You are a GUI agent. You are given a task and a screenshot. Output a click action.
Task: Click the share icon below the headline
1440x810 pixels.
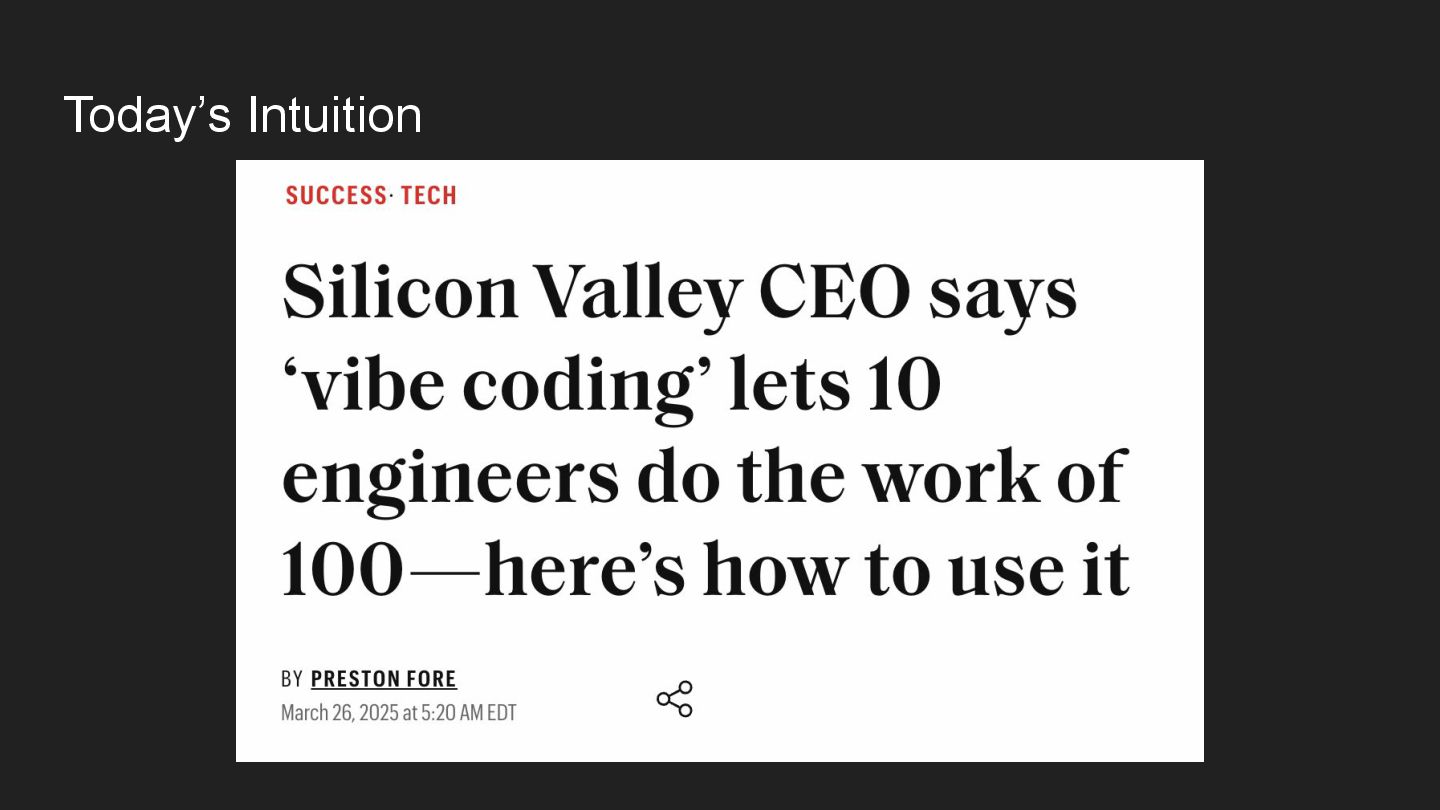(674, 699)
